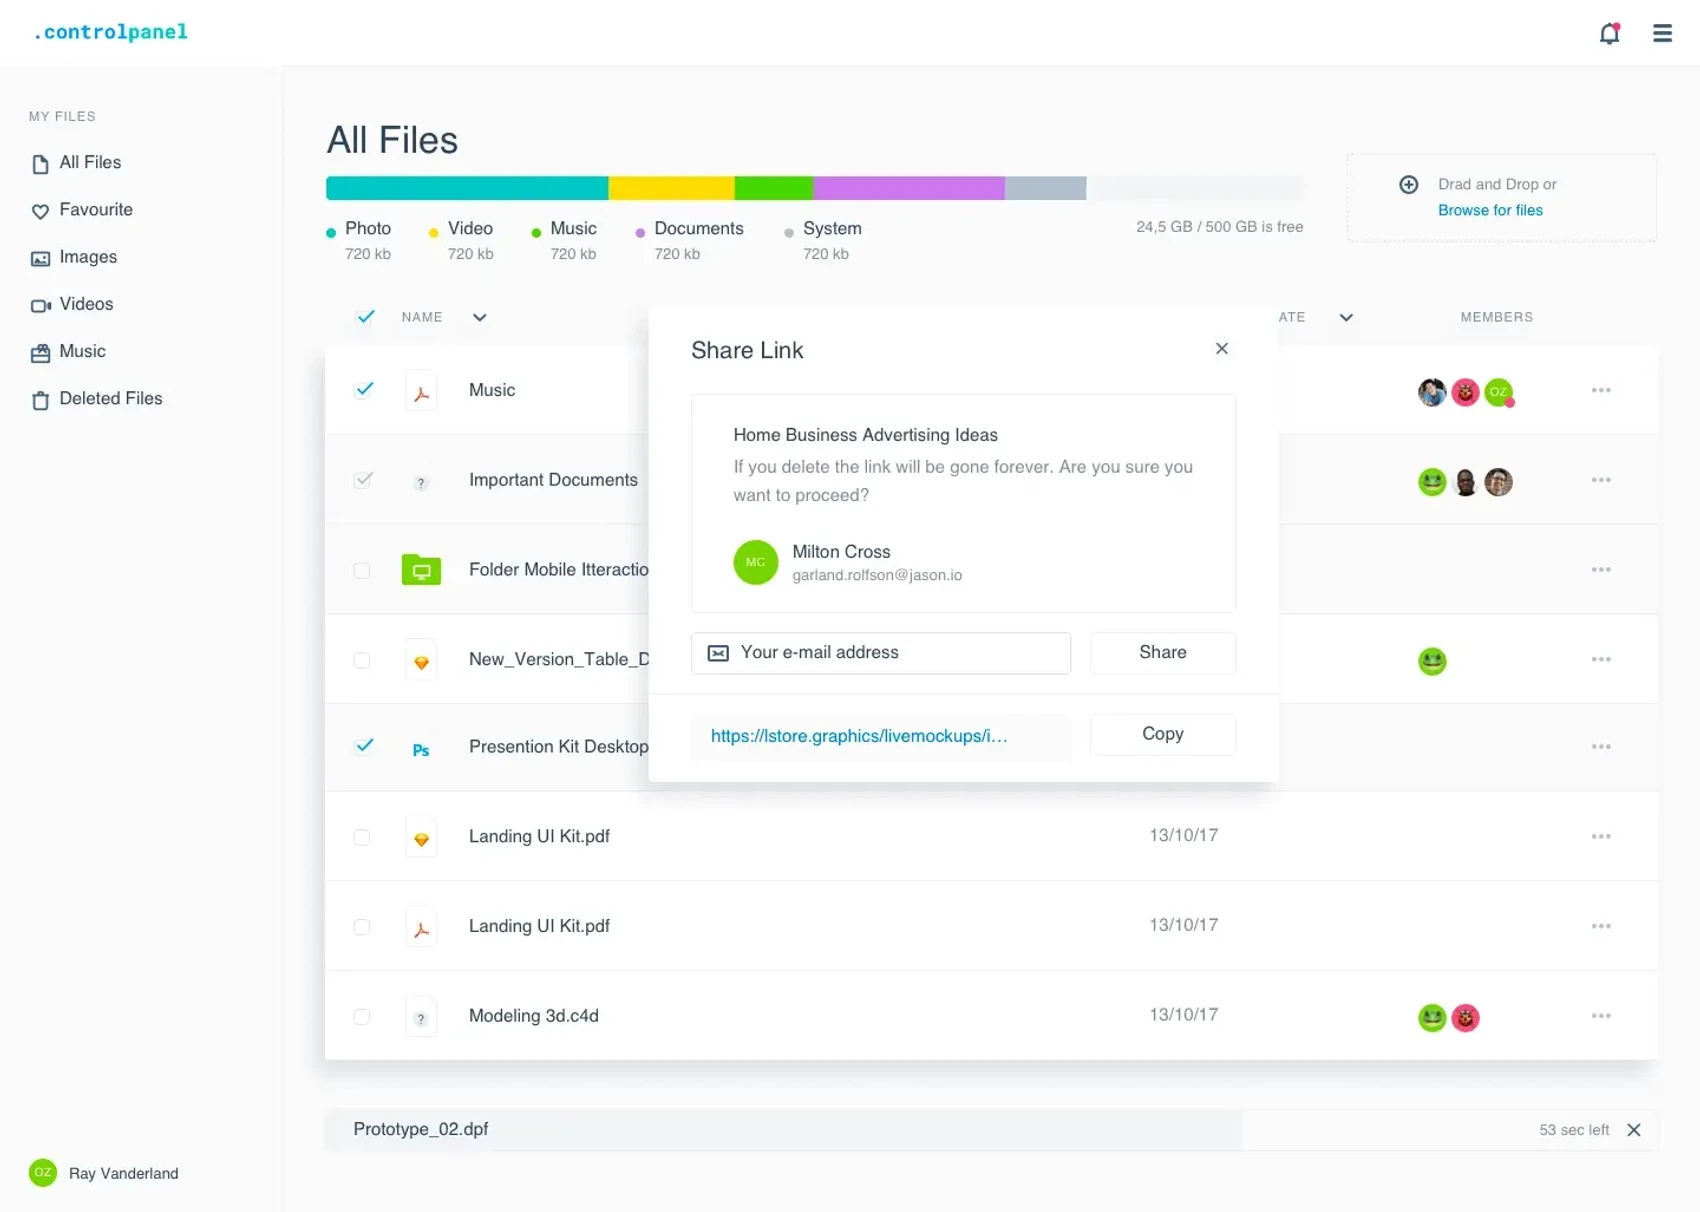Image resolution: width=1700 pixels, height=1212 pixels.
Task: Open the hamburger menu
Action: 1662,33
